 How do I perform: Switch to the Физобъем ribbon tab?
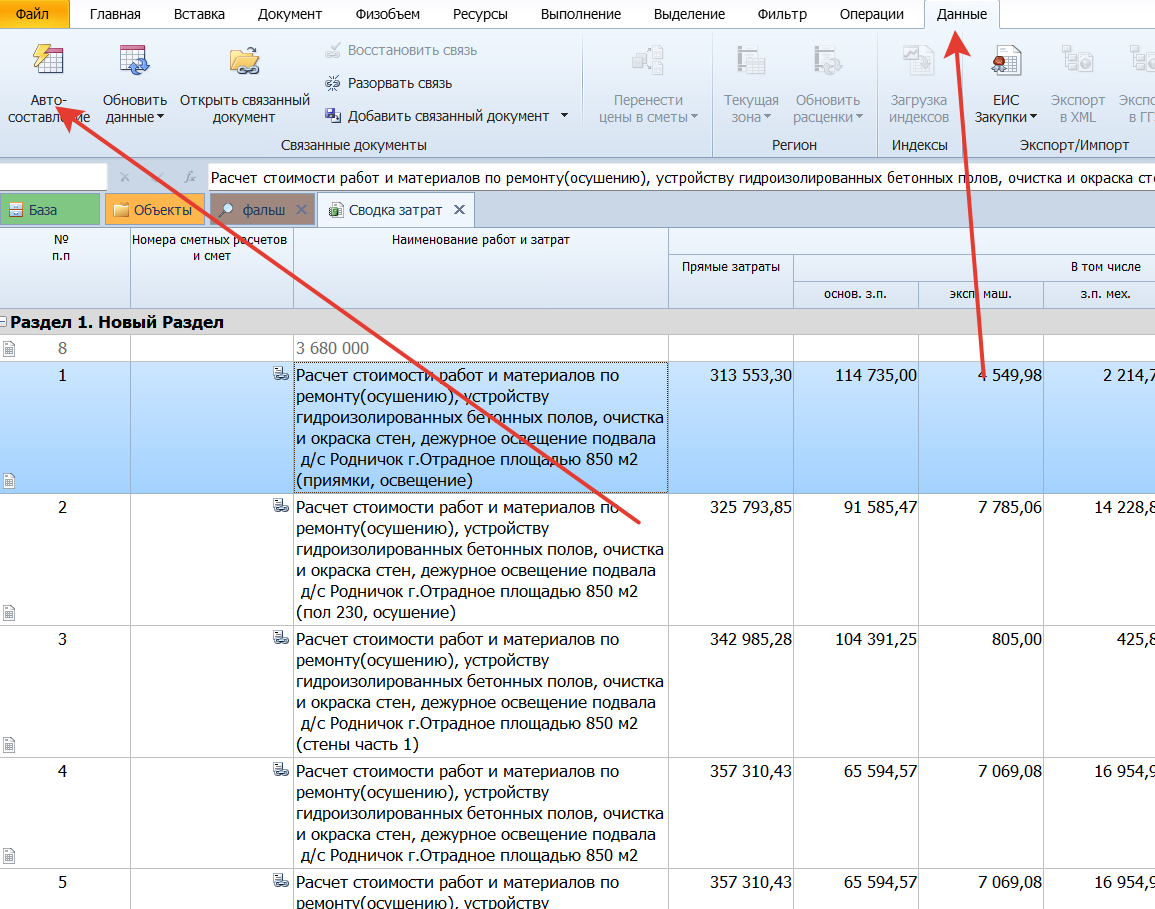tap(387, 14)
